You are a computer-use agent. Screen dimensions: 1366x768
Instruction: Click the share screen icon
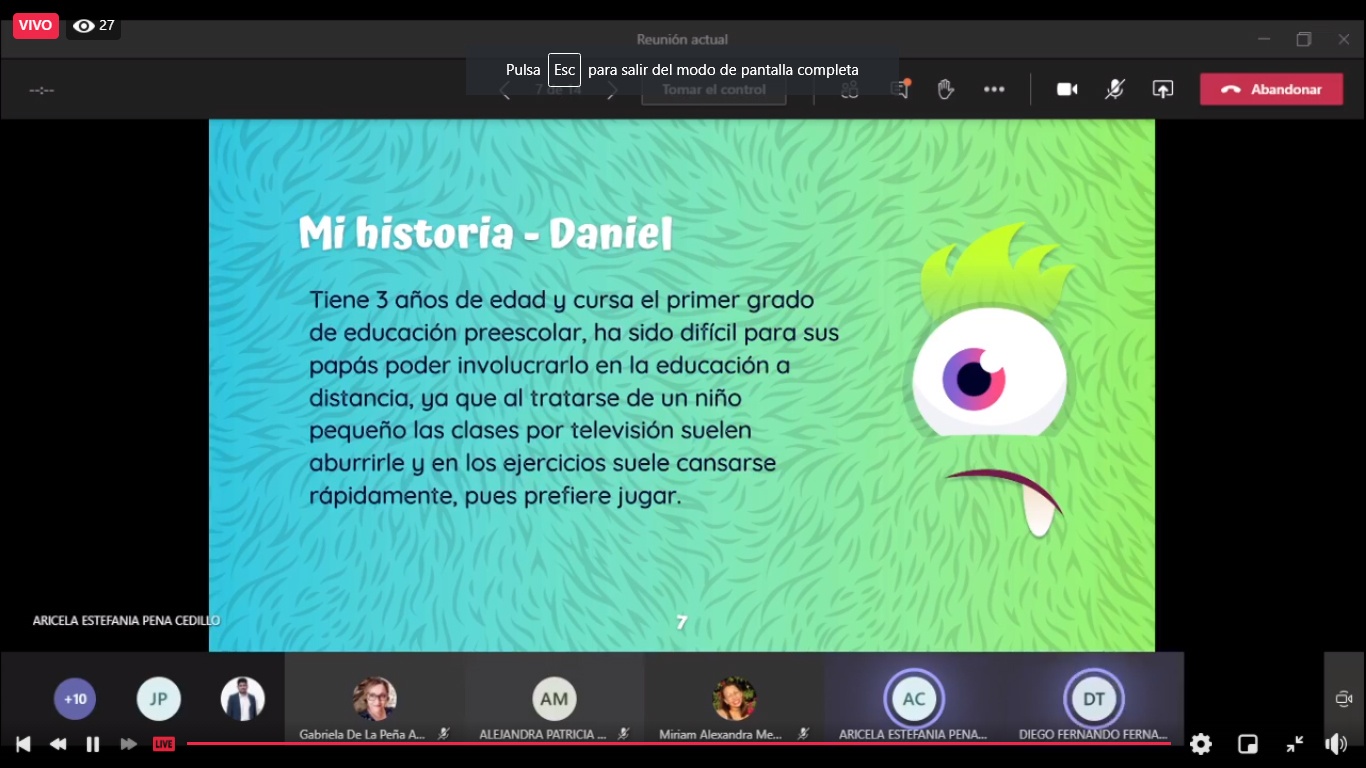(x=1162, y=89)
